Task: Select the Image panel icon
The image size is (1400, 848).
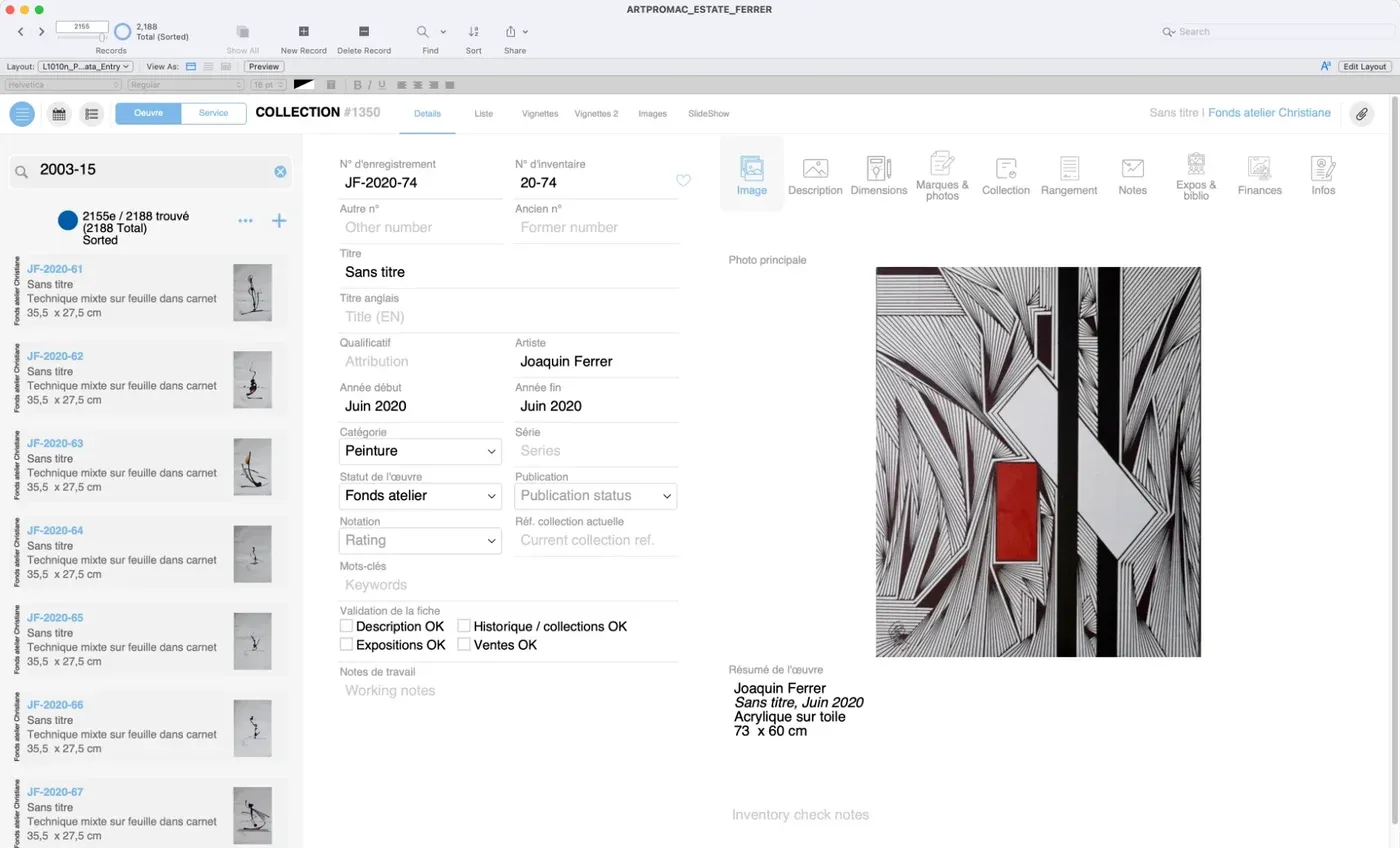Action: 751,175
